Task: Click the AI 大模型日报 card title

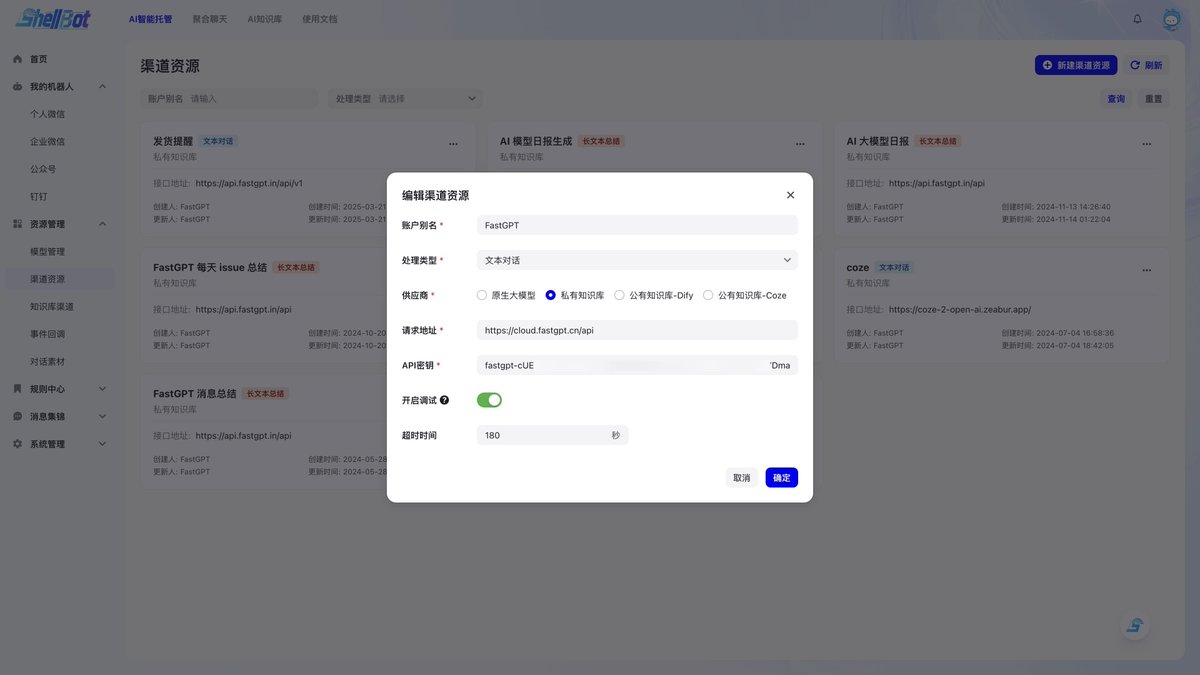Action: (x=878, y=141)
